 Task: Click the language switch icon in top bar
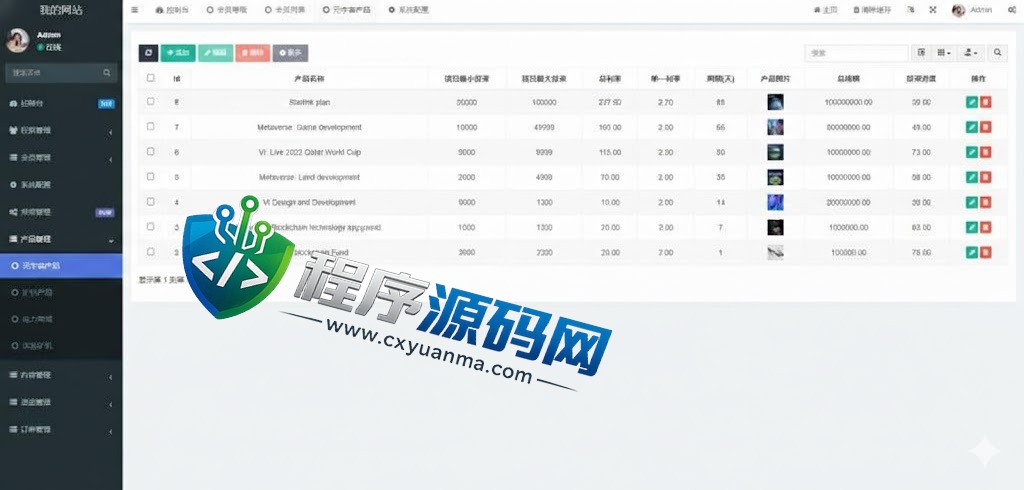click(x=911, y=10)
